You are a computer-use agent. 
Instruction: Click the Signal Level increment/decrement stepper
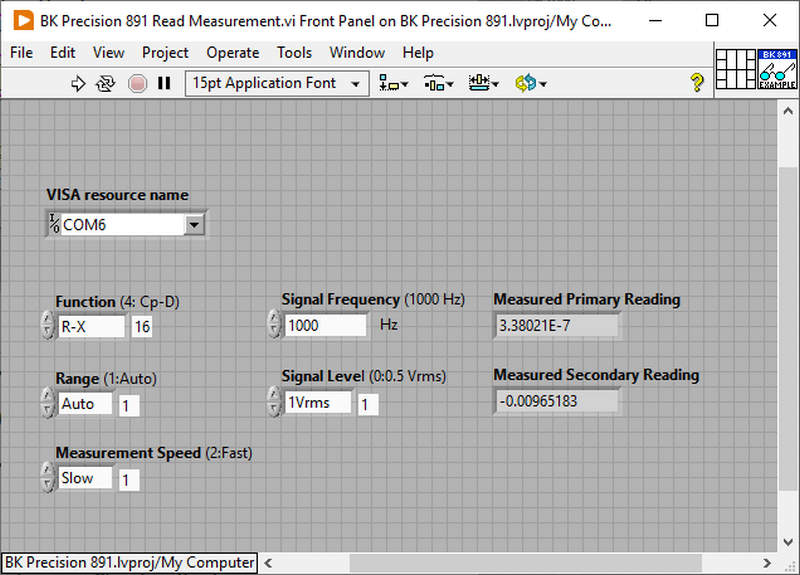[274, 402]
